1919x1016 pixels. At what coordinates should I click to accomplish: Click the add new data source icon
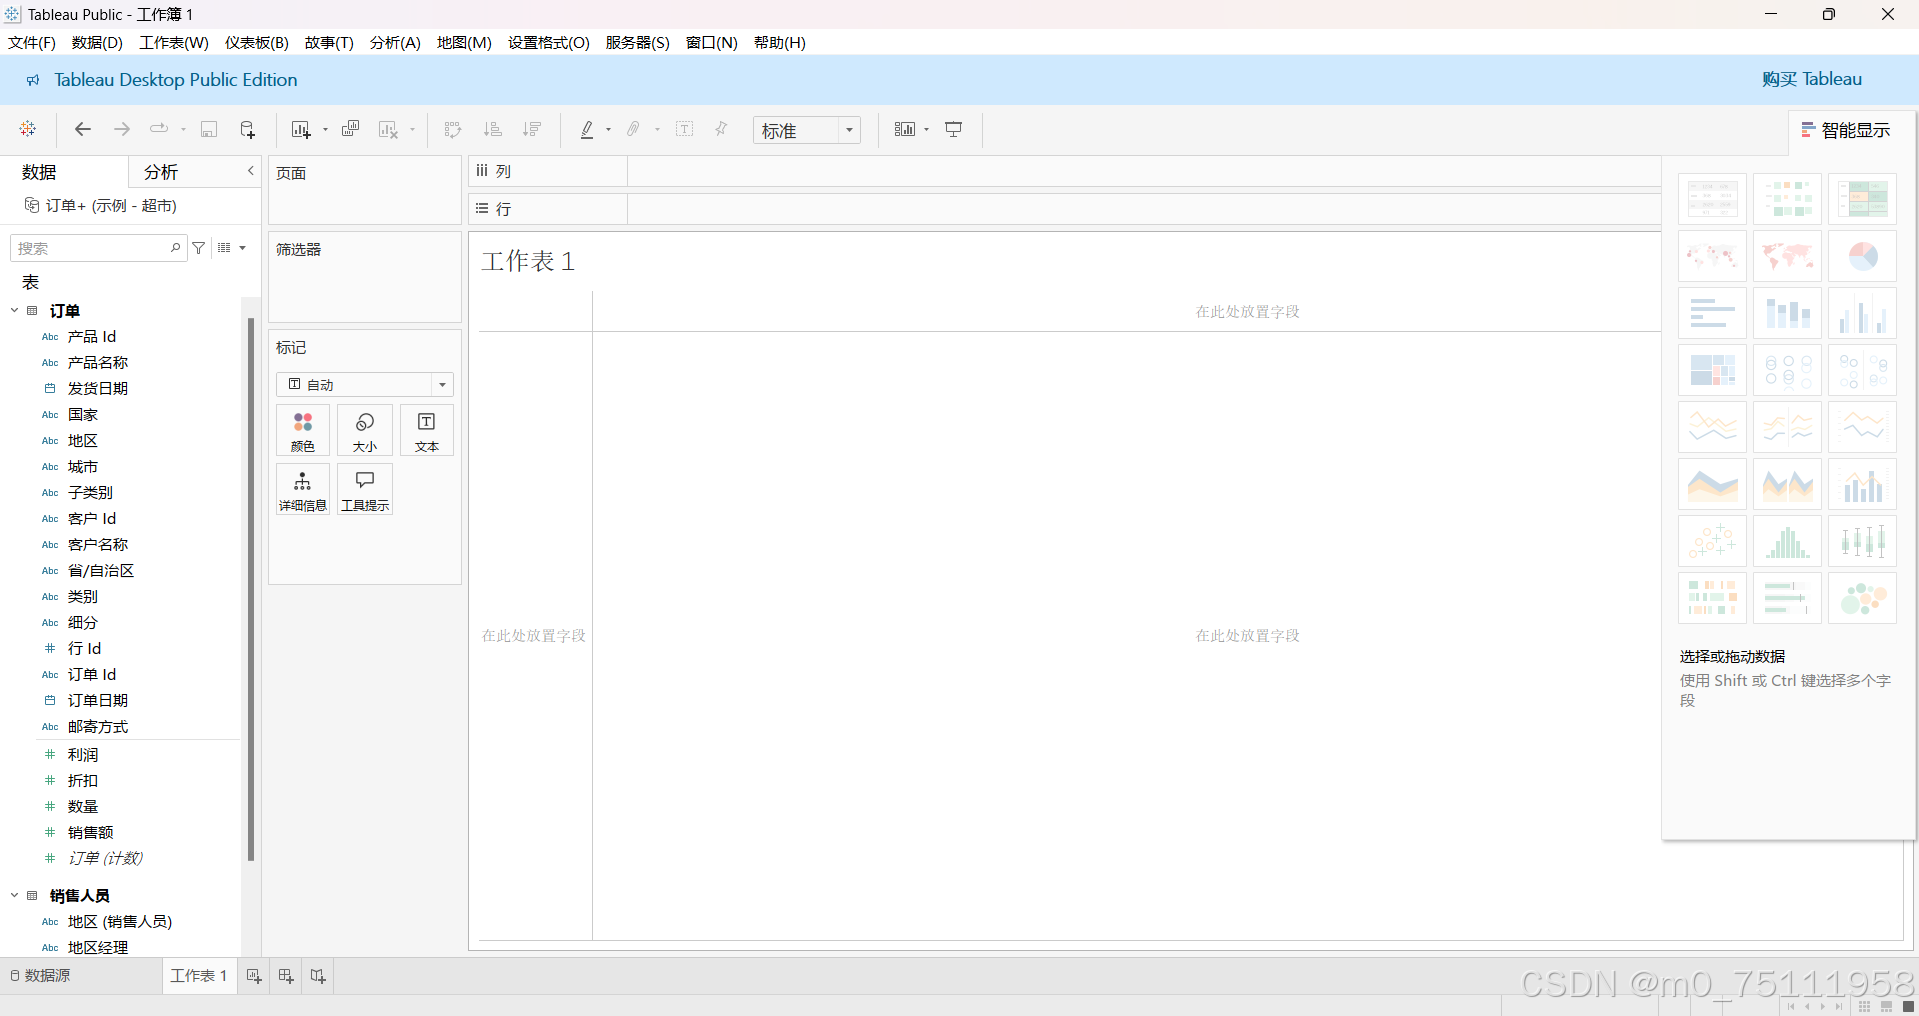pyautogui.click(x=247, y=129)
